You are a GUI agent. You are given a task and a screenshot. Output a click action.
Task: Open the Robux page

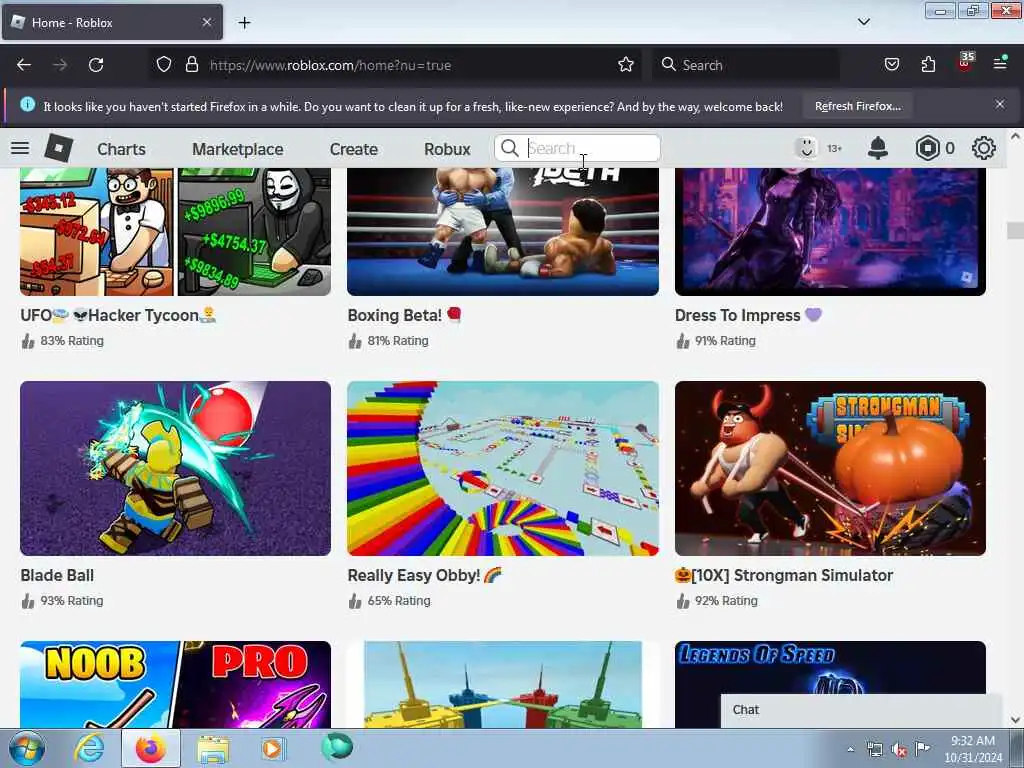(447, 149)
